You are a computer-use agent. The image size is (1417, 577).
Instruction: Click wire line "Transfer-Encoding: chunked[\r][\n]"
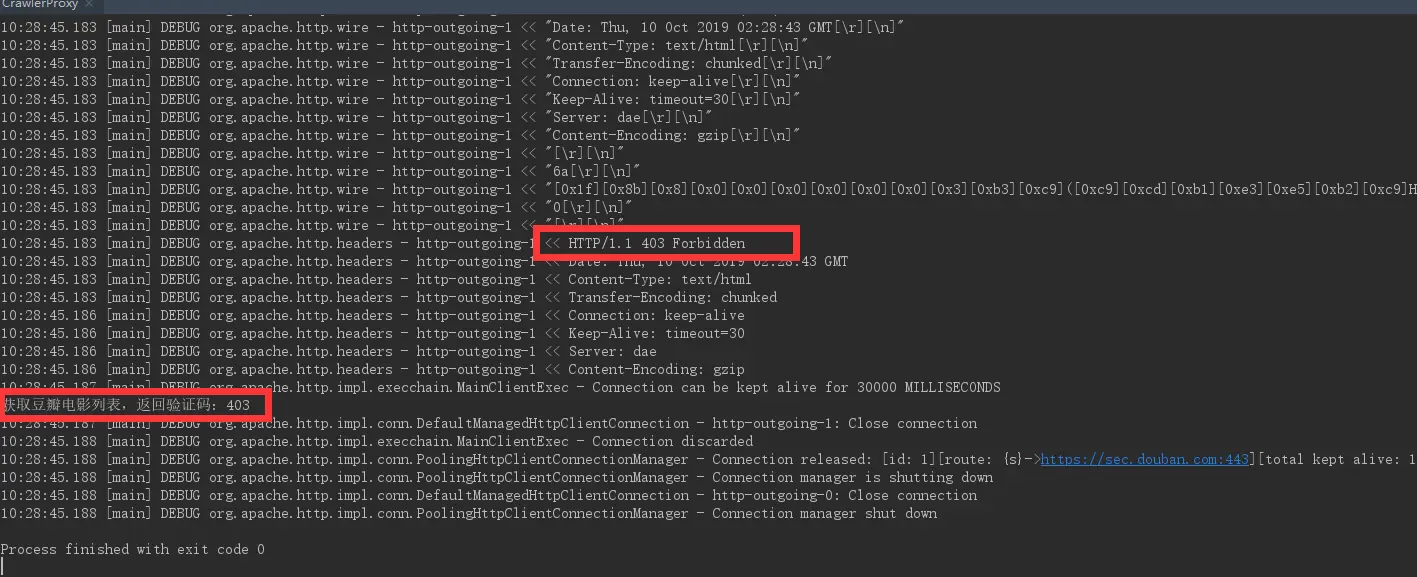tap(416, 63)
